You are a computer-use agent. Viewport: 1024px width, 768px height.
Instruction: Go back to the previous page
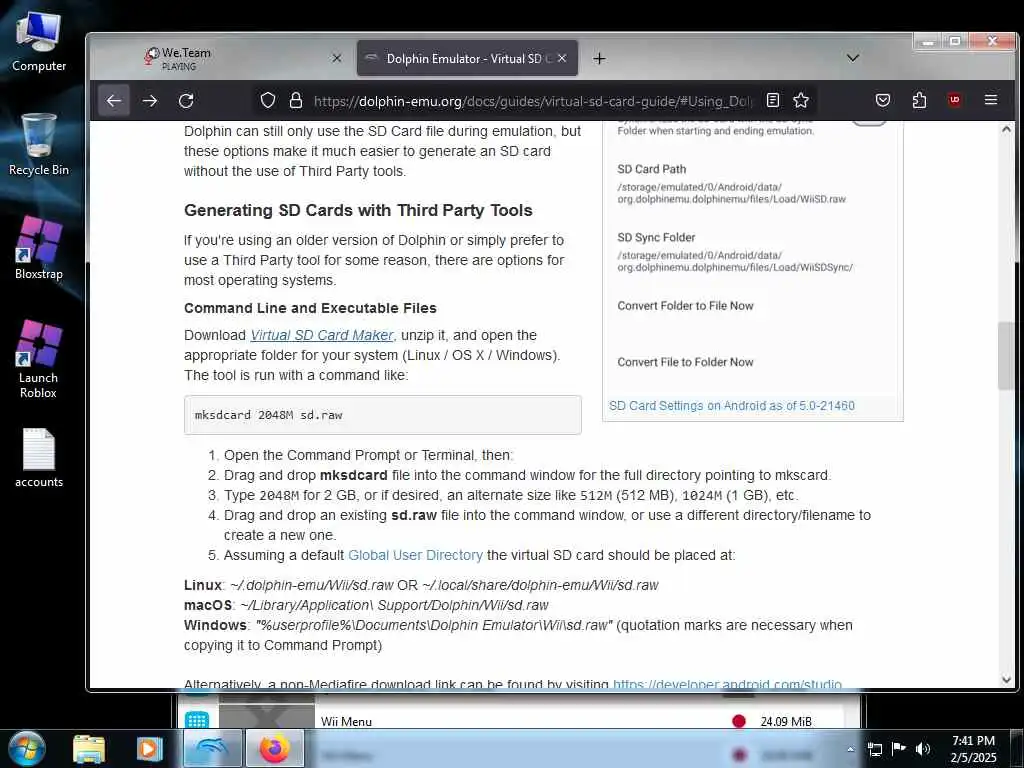(x=114, y=101)
